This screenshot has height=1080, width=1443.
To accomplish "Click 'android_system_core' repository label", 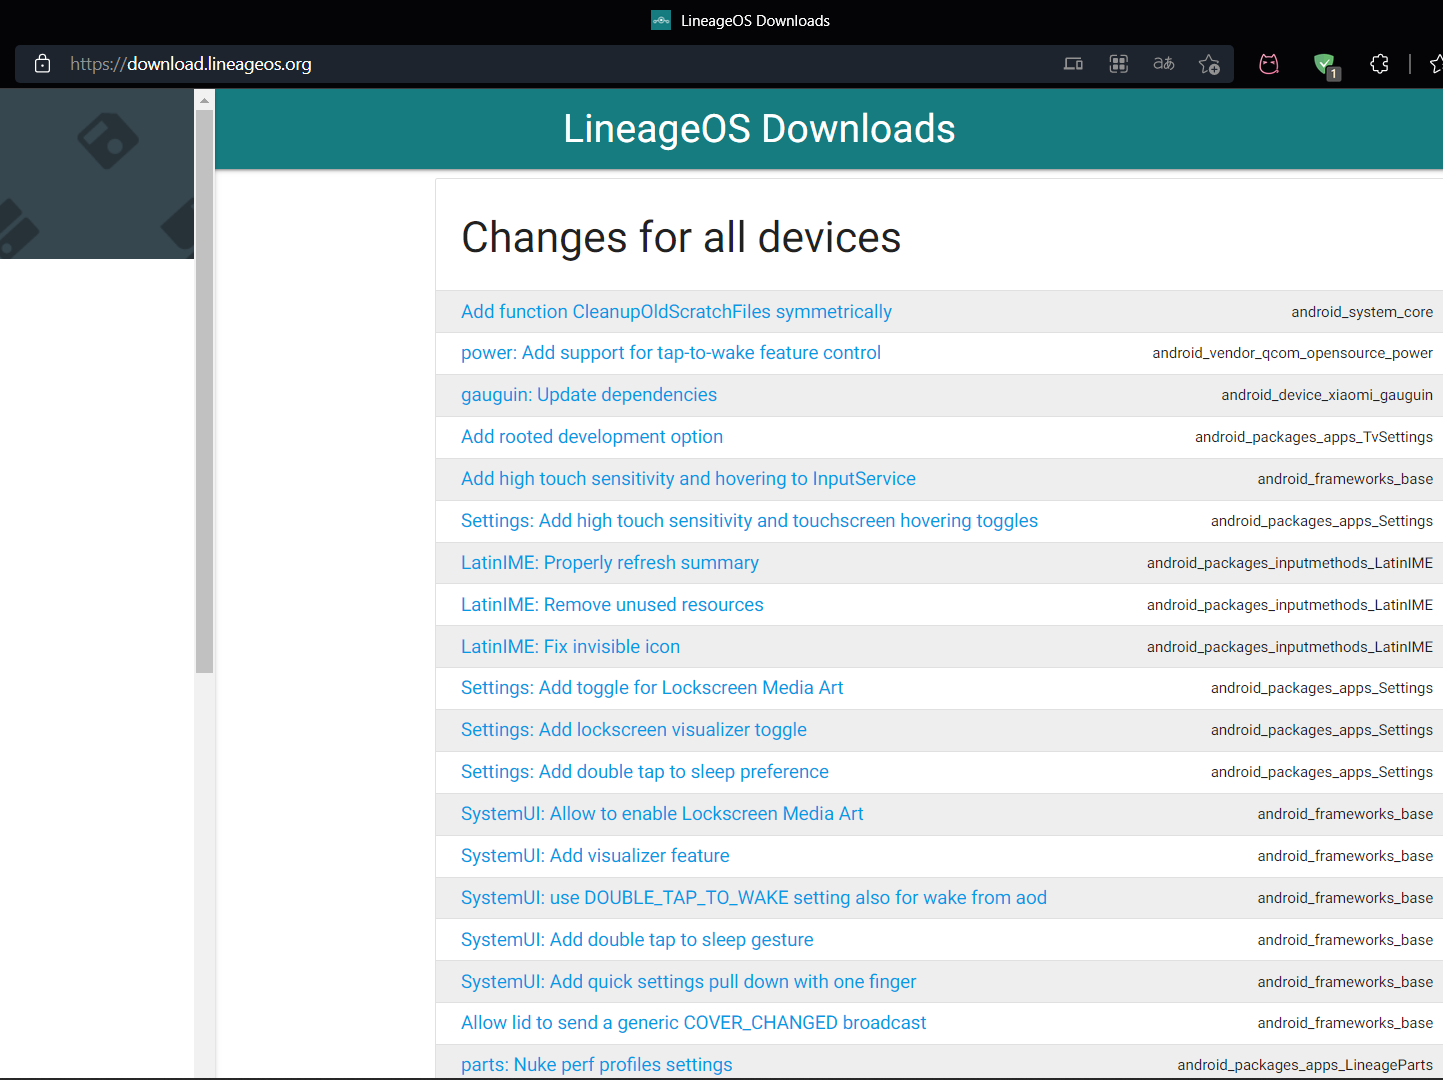I will [1362, 312].
